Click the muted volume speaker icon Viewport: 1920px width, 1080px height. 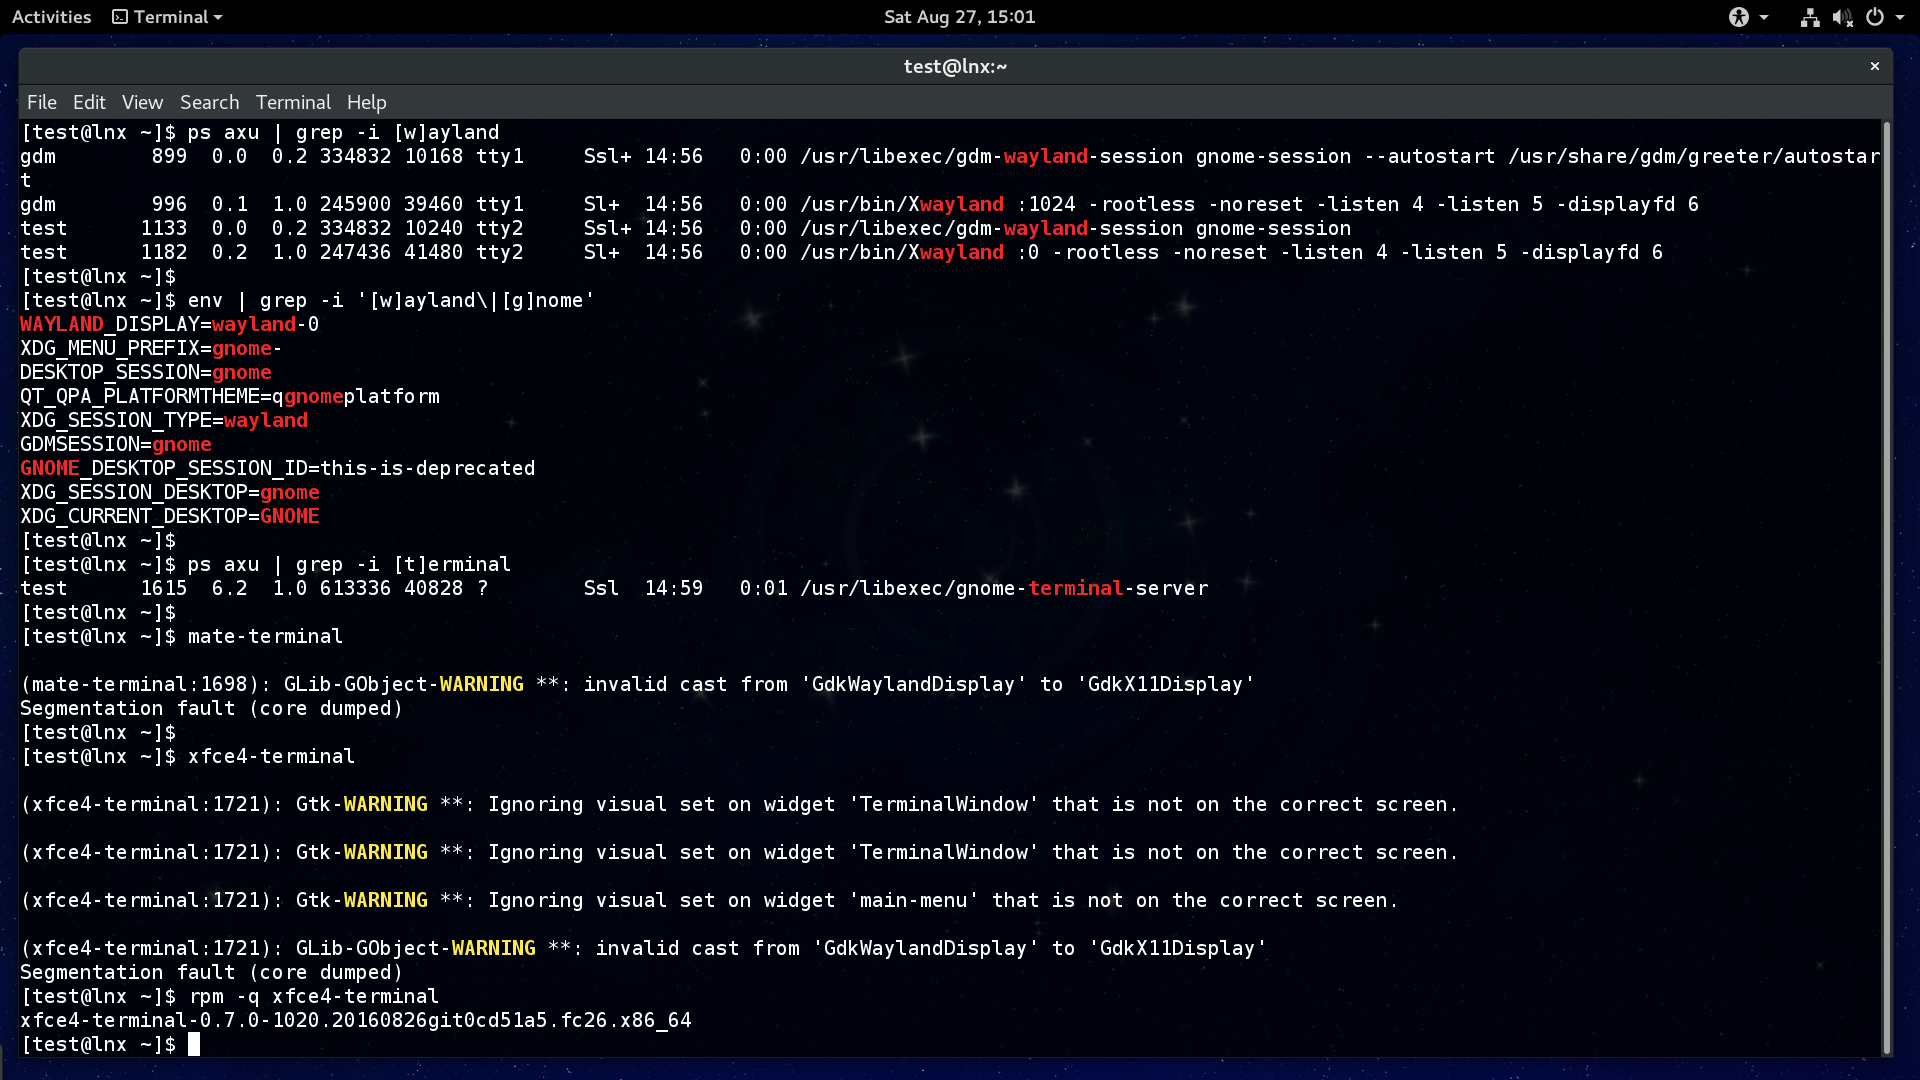pyautogui.click(x=1842, y=17)
